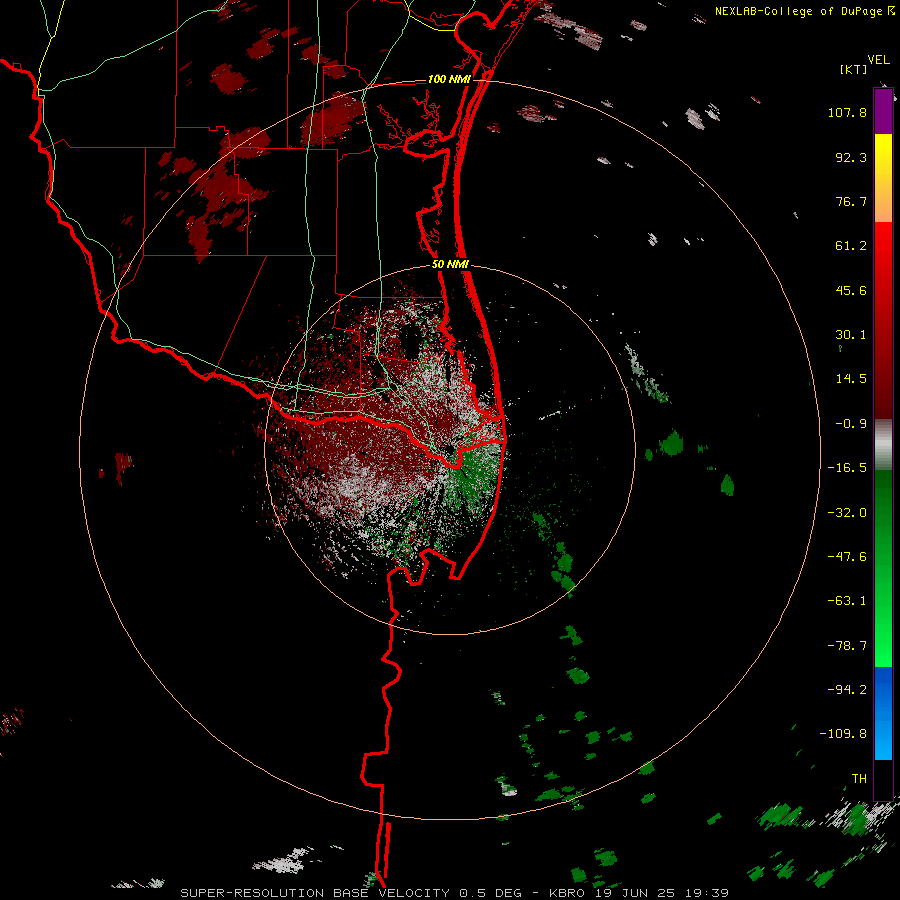Click the -94.2 legend value
This screenshot has width=900, height=900.
(x=847, y=690)
